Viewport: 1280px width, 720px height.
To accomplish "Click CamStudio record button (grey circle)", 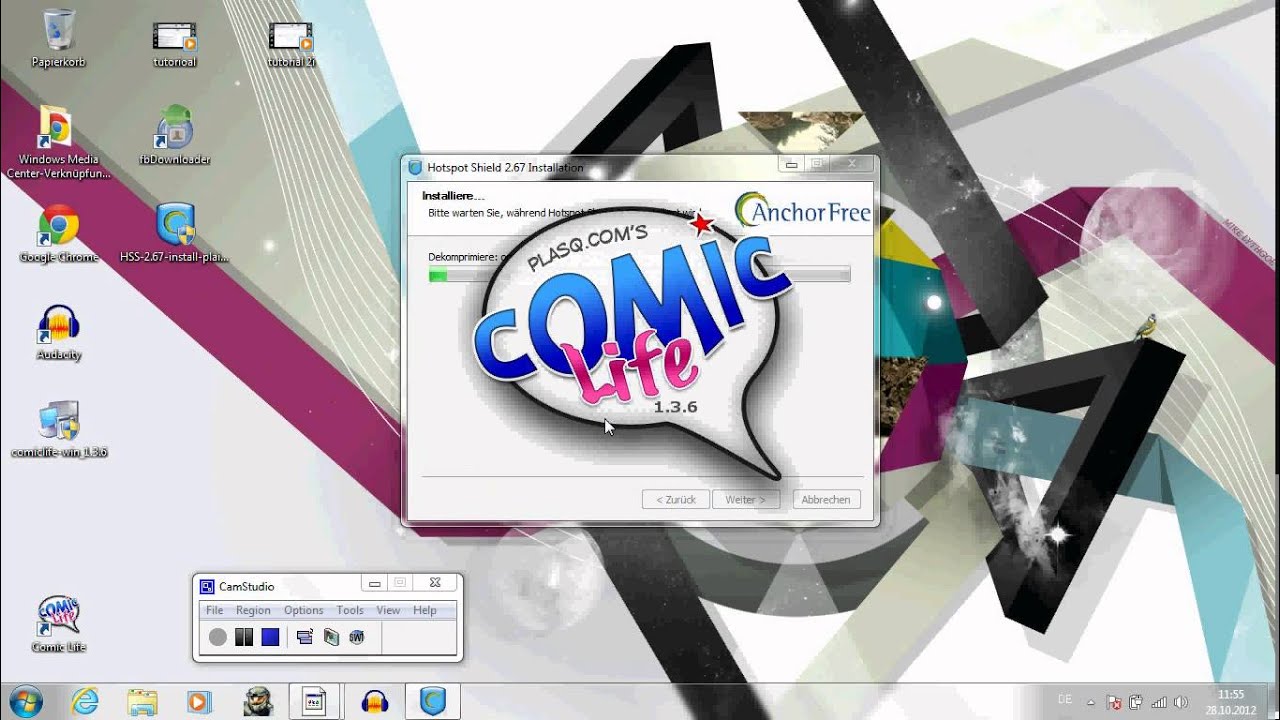I will click(218, 637).
